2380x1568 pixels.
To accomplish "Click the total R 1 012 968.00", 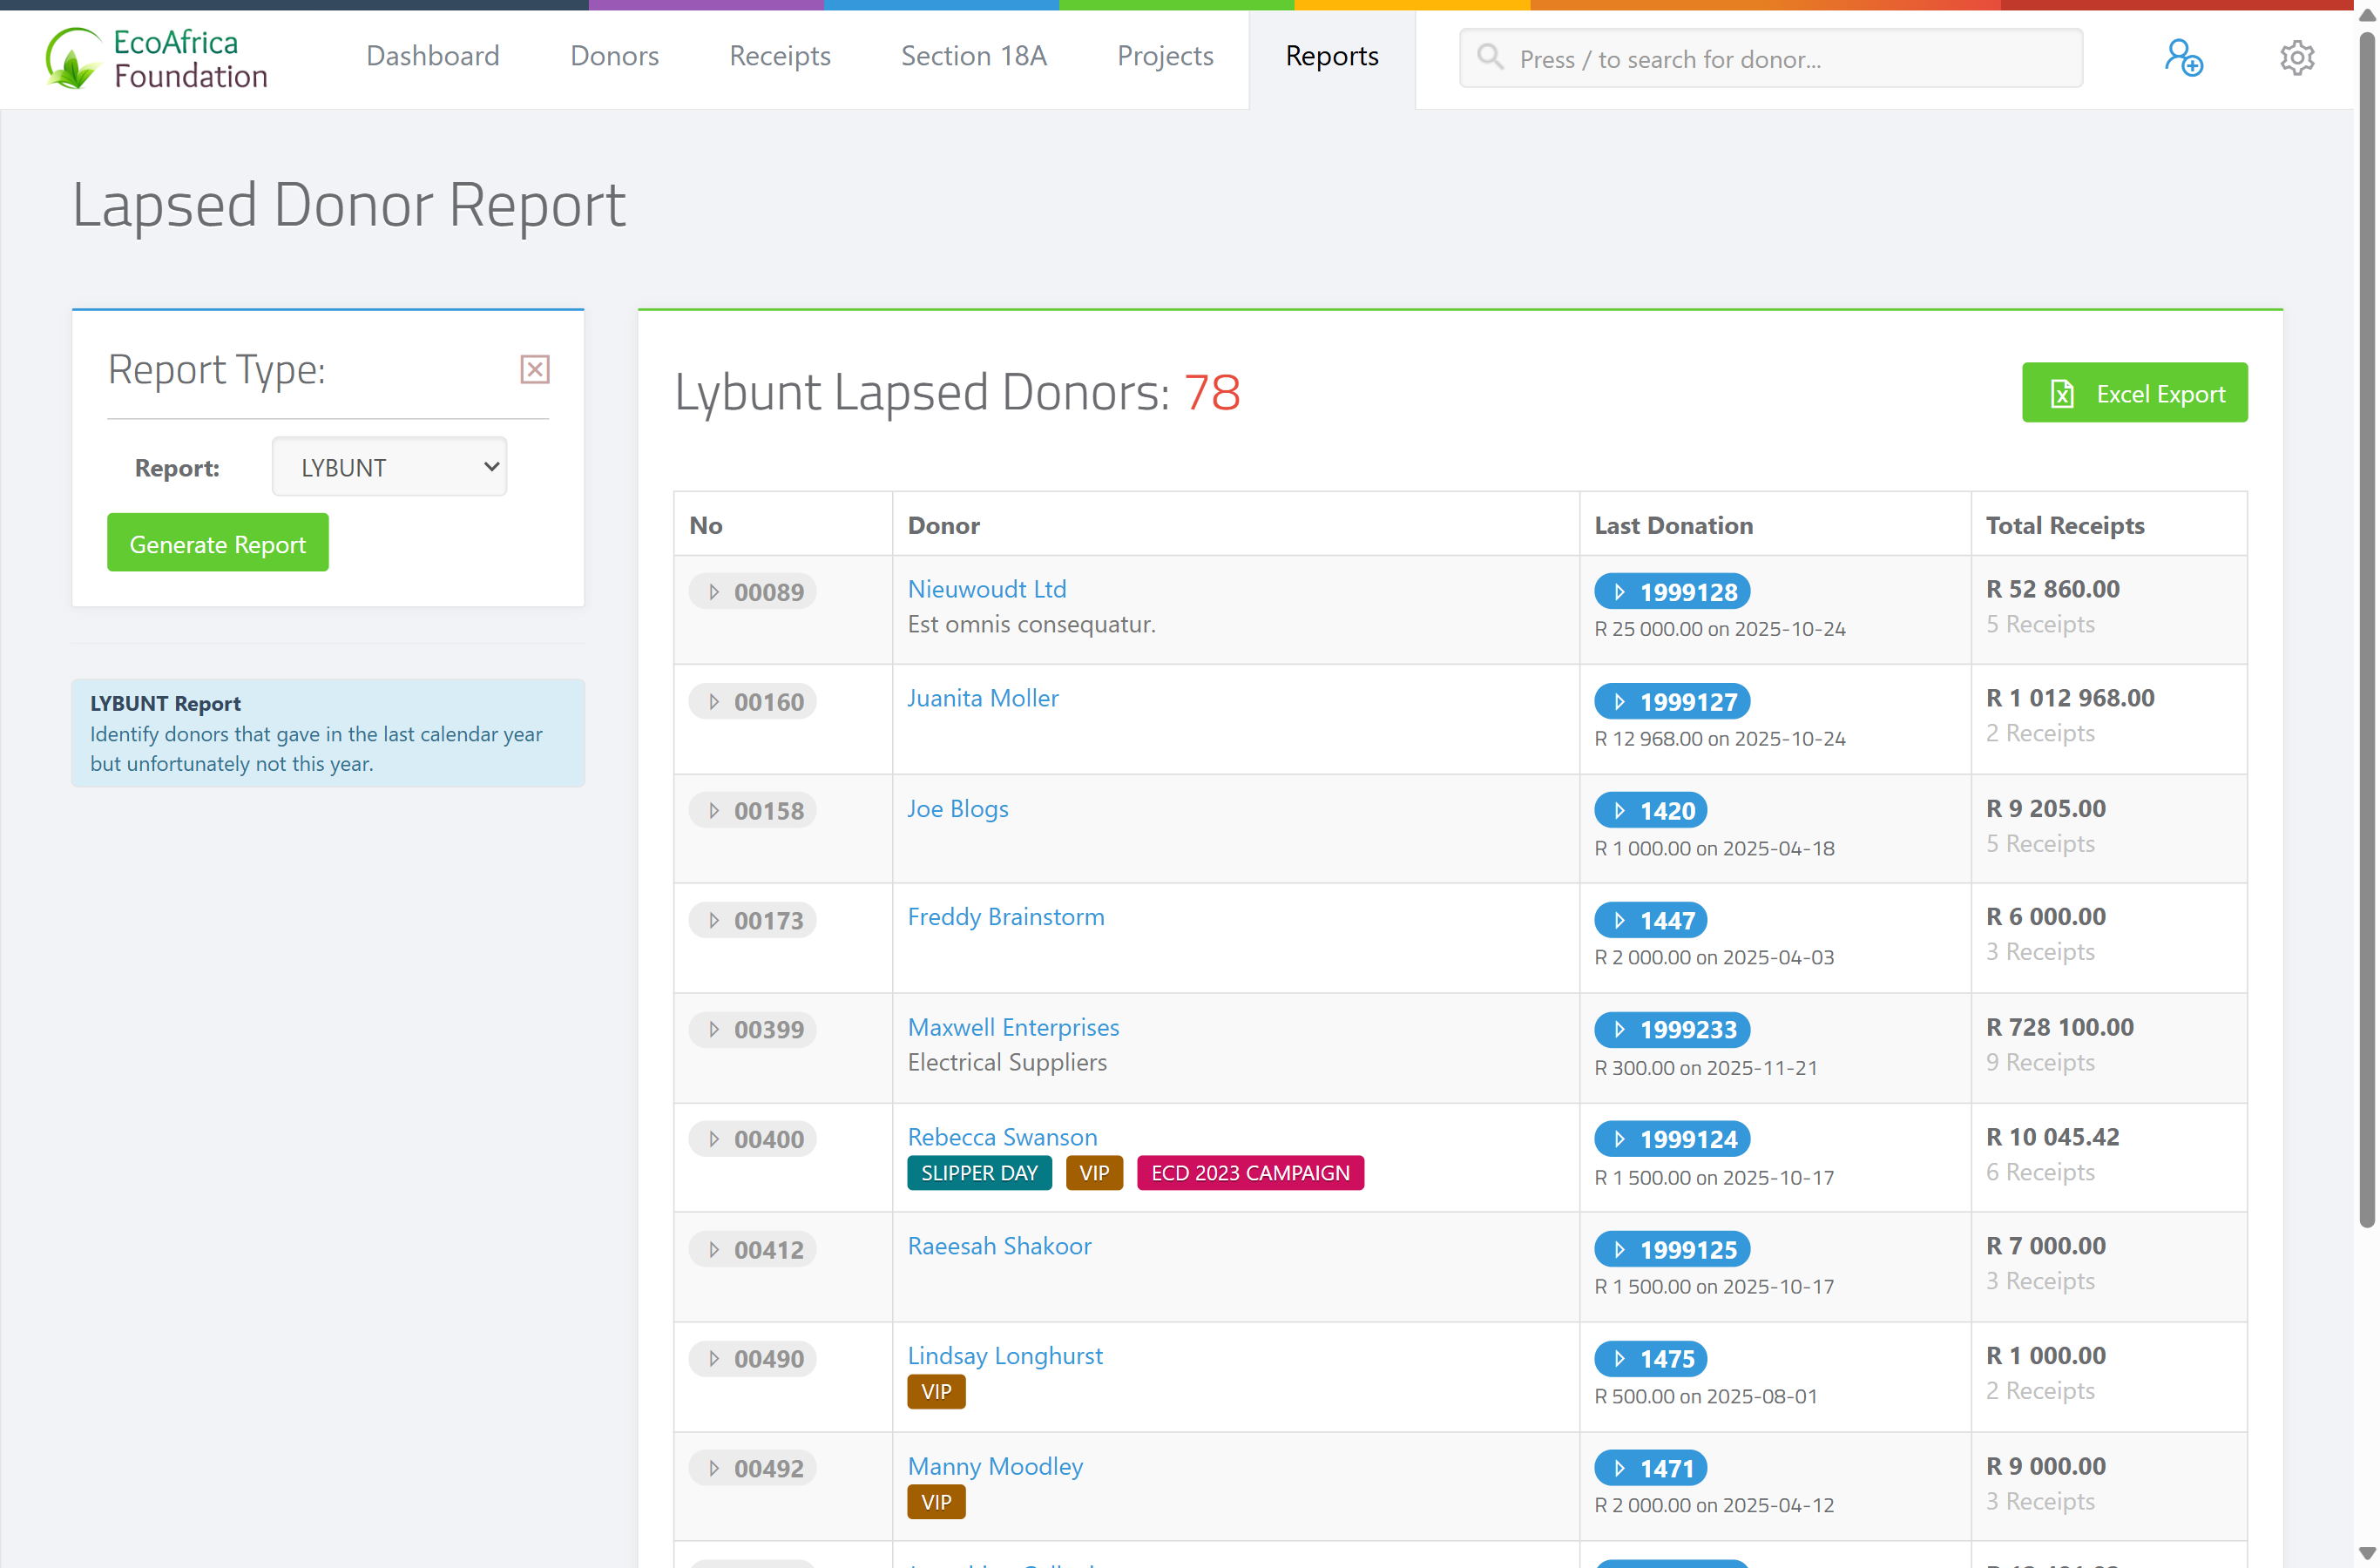I will [x=2070, y=698].
